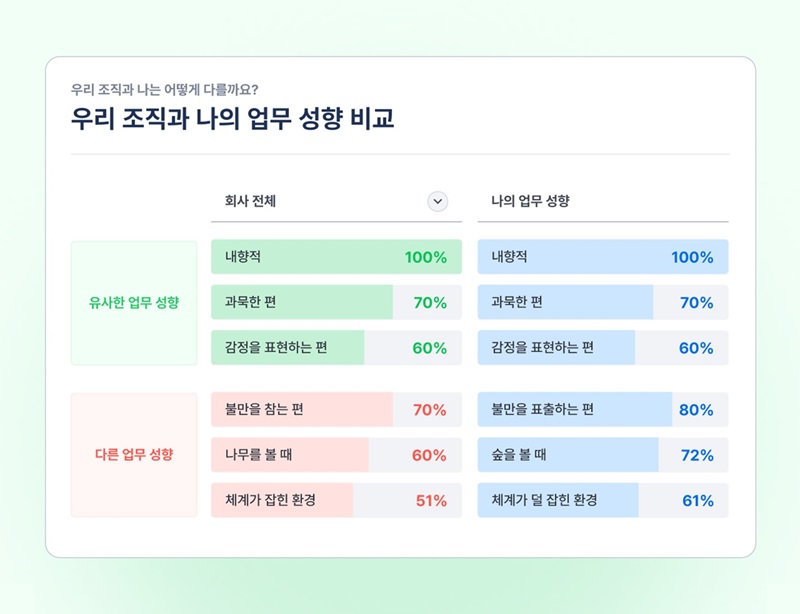This screenshot has height=614, width=800.
Task: Select the green 과묵한 편 70% bar
Action: (336, 303)
